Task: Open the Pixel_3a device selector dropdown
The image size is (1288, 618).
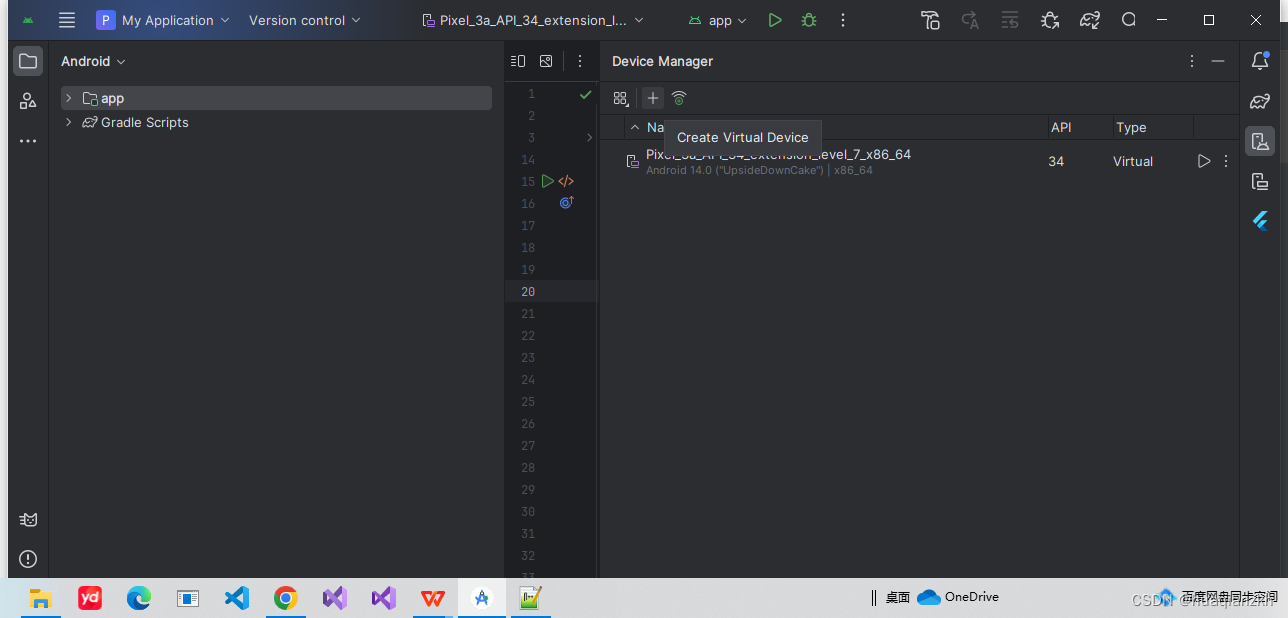Action: click(x=533, y=20)
